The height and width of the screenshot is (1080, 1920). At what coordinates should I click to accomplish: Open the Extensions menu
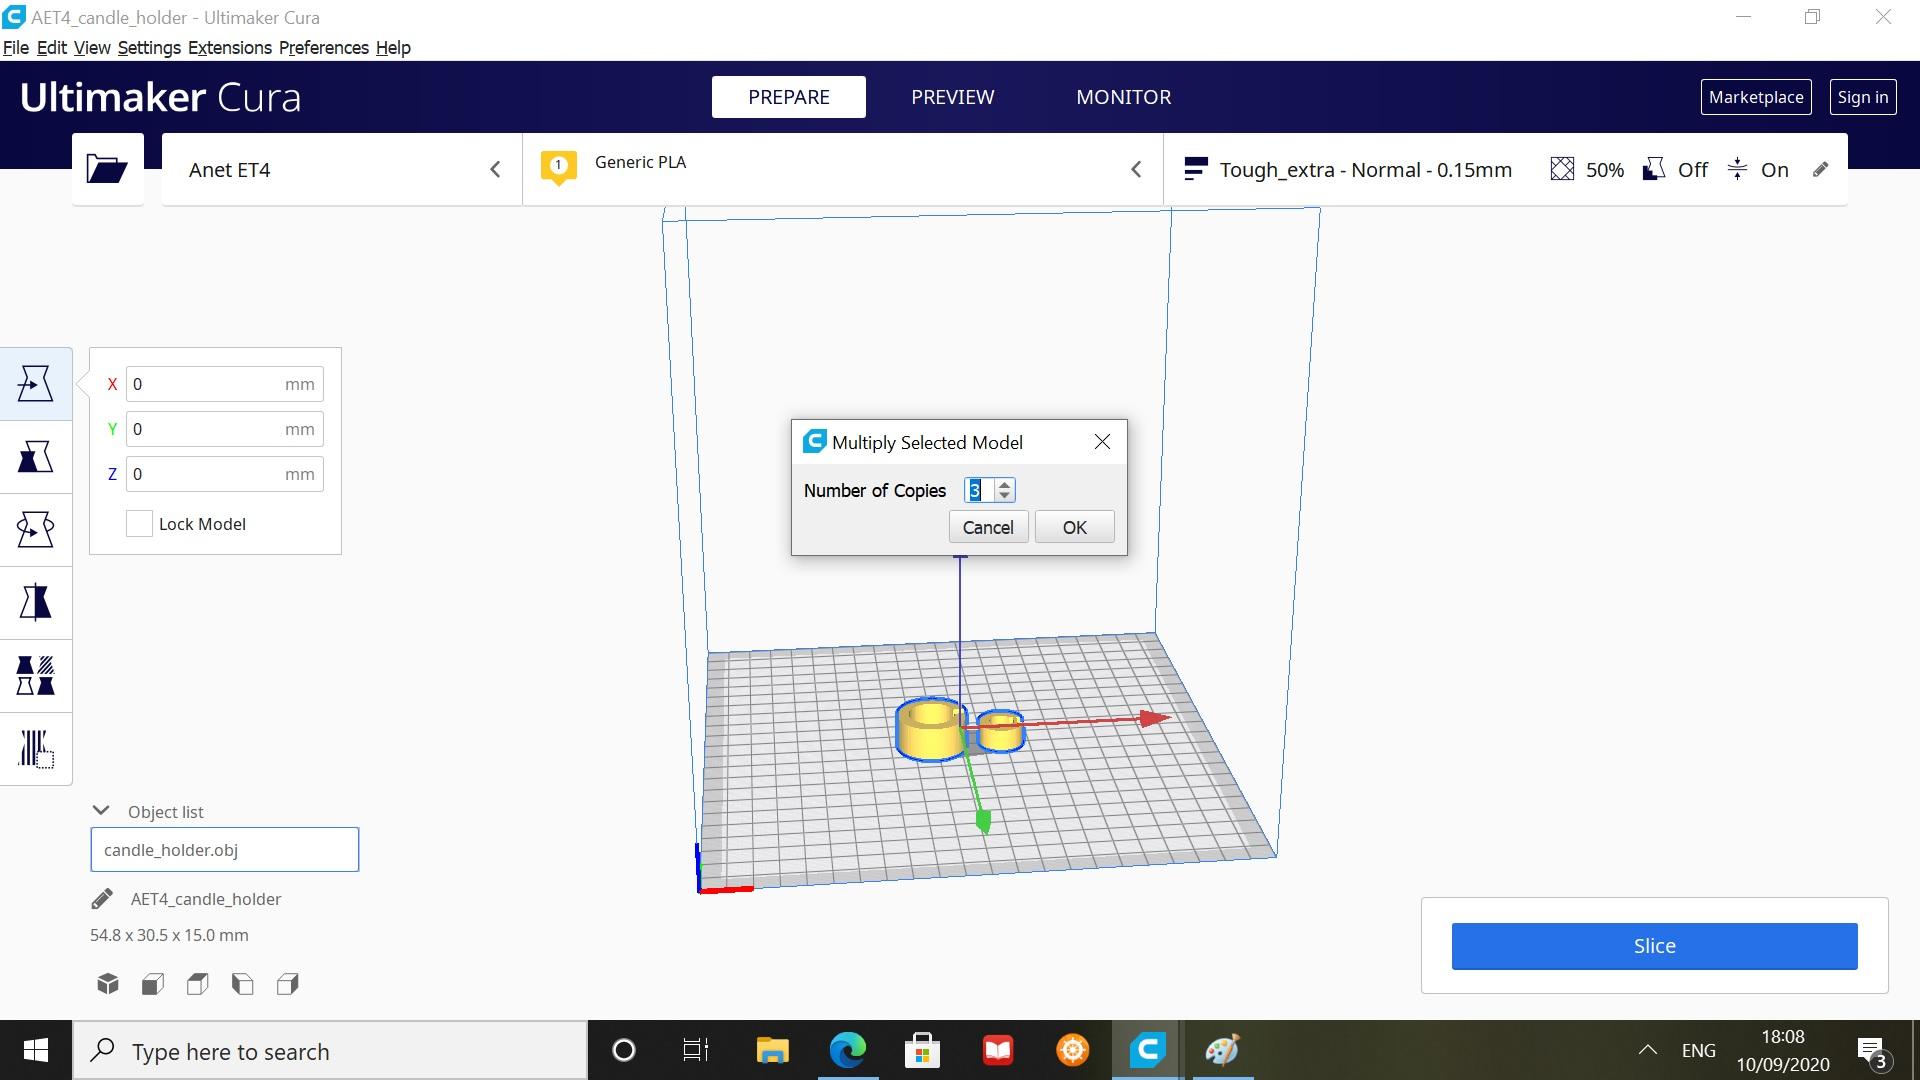pos(229,47)
